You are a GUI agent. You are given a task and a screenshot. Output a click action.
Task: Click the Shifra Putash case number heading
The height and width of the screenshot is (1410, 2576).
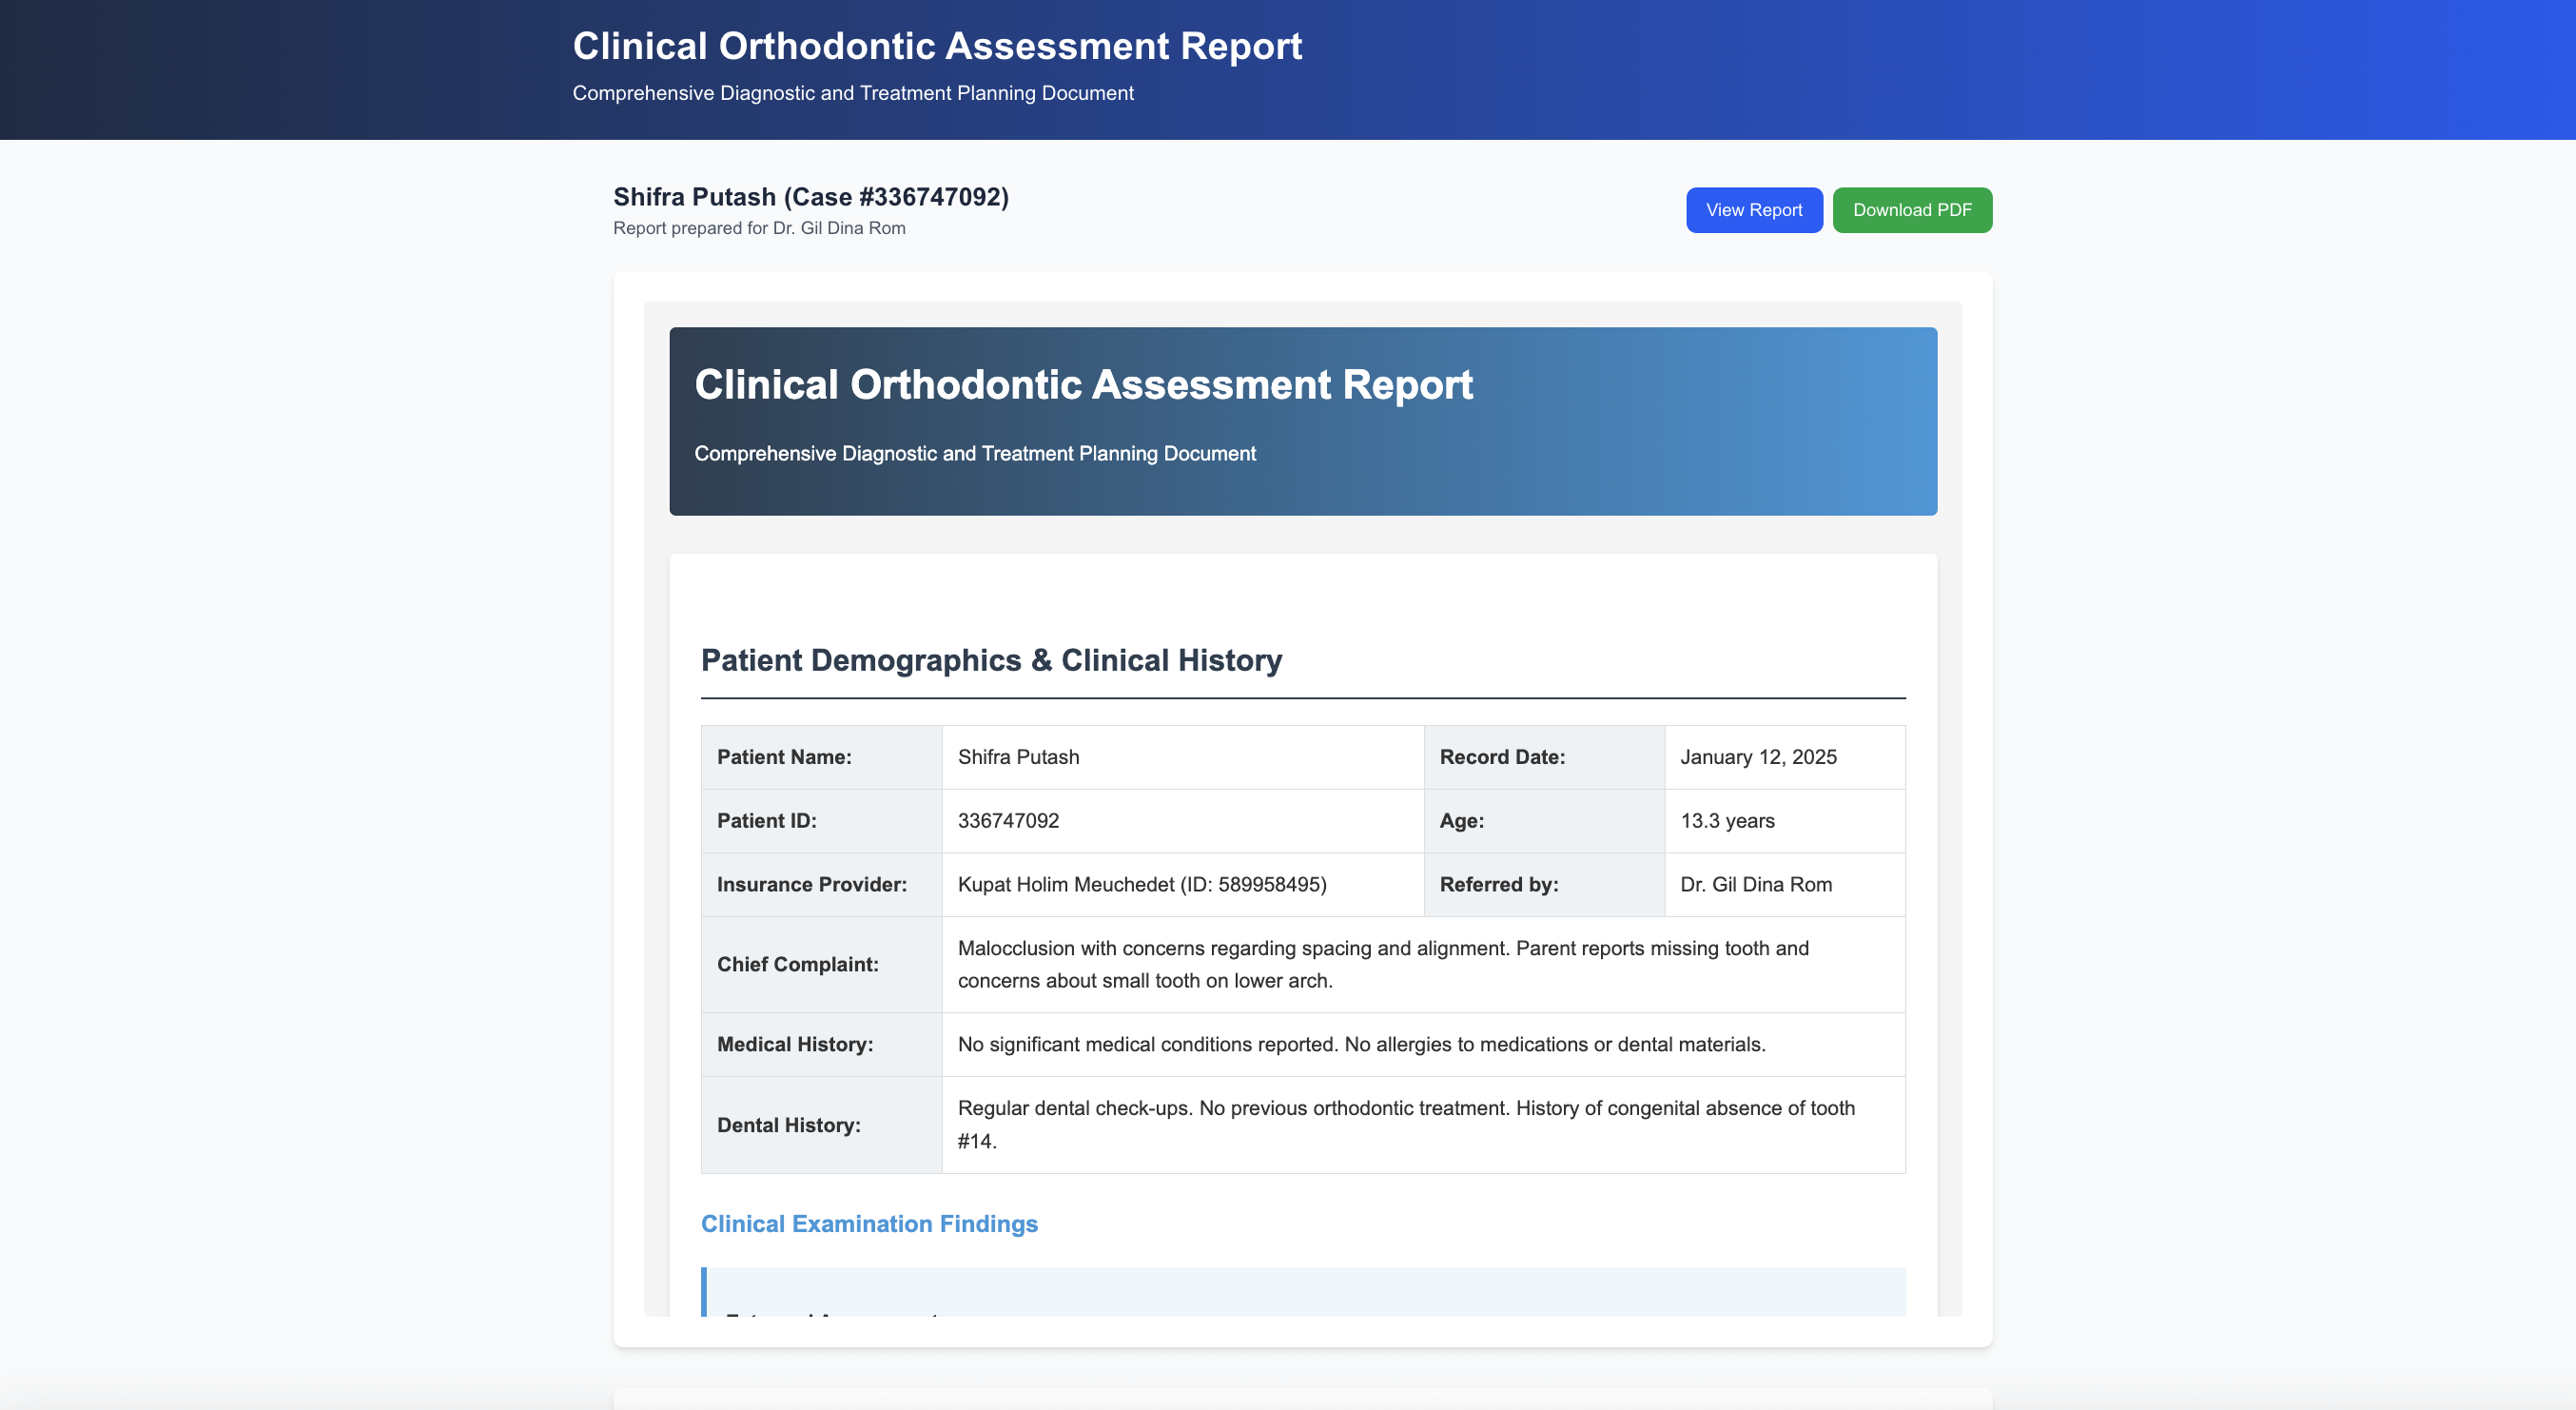(810, 197)
